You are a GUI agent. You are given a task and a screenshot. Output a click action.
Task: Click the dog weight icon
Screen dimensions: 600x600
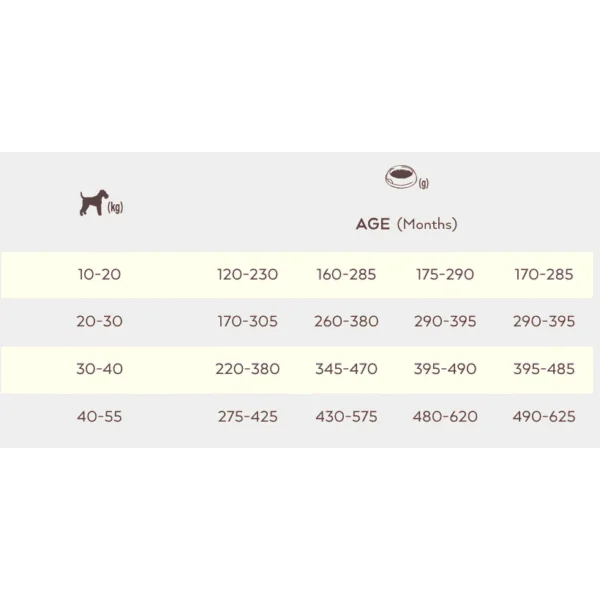[x=94, y=203]
